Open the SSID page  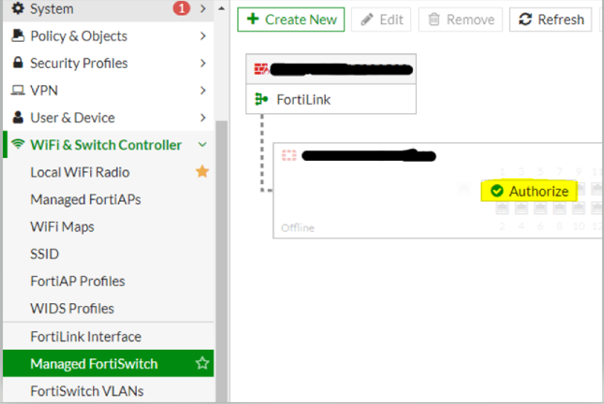pos(108,254)
